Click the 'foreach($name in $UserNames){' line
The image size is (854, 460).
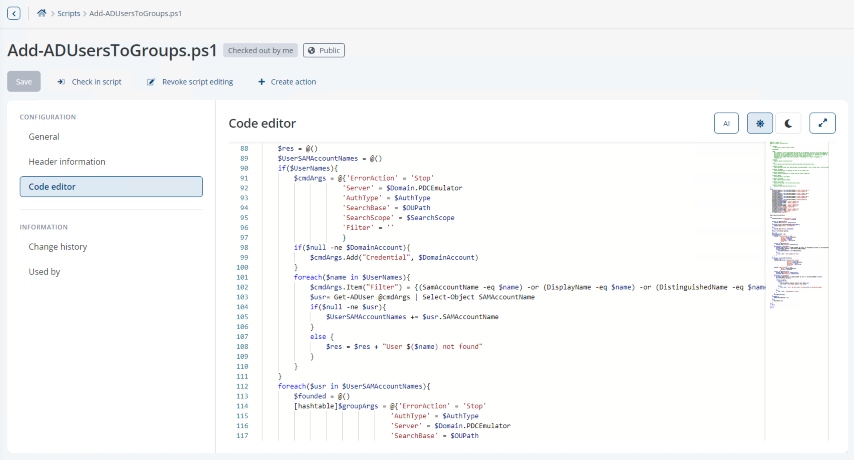(352, 277)
